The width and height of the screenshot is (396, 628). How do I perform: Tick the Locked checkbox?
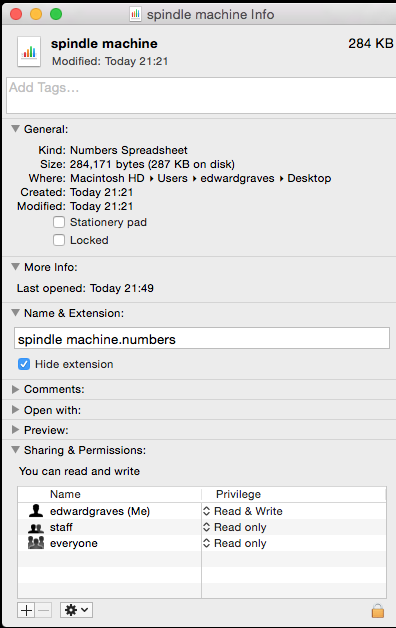point(59,240)
